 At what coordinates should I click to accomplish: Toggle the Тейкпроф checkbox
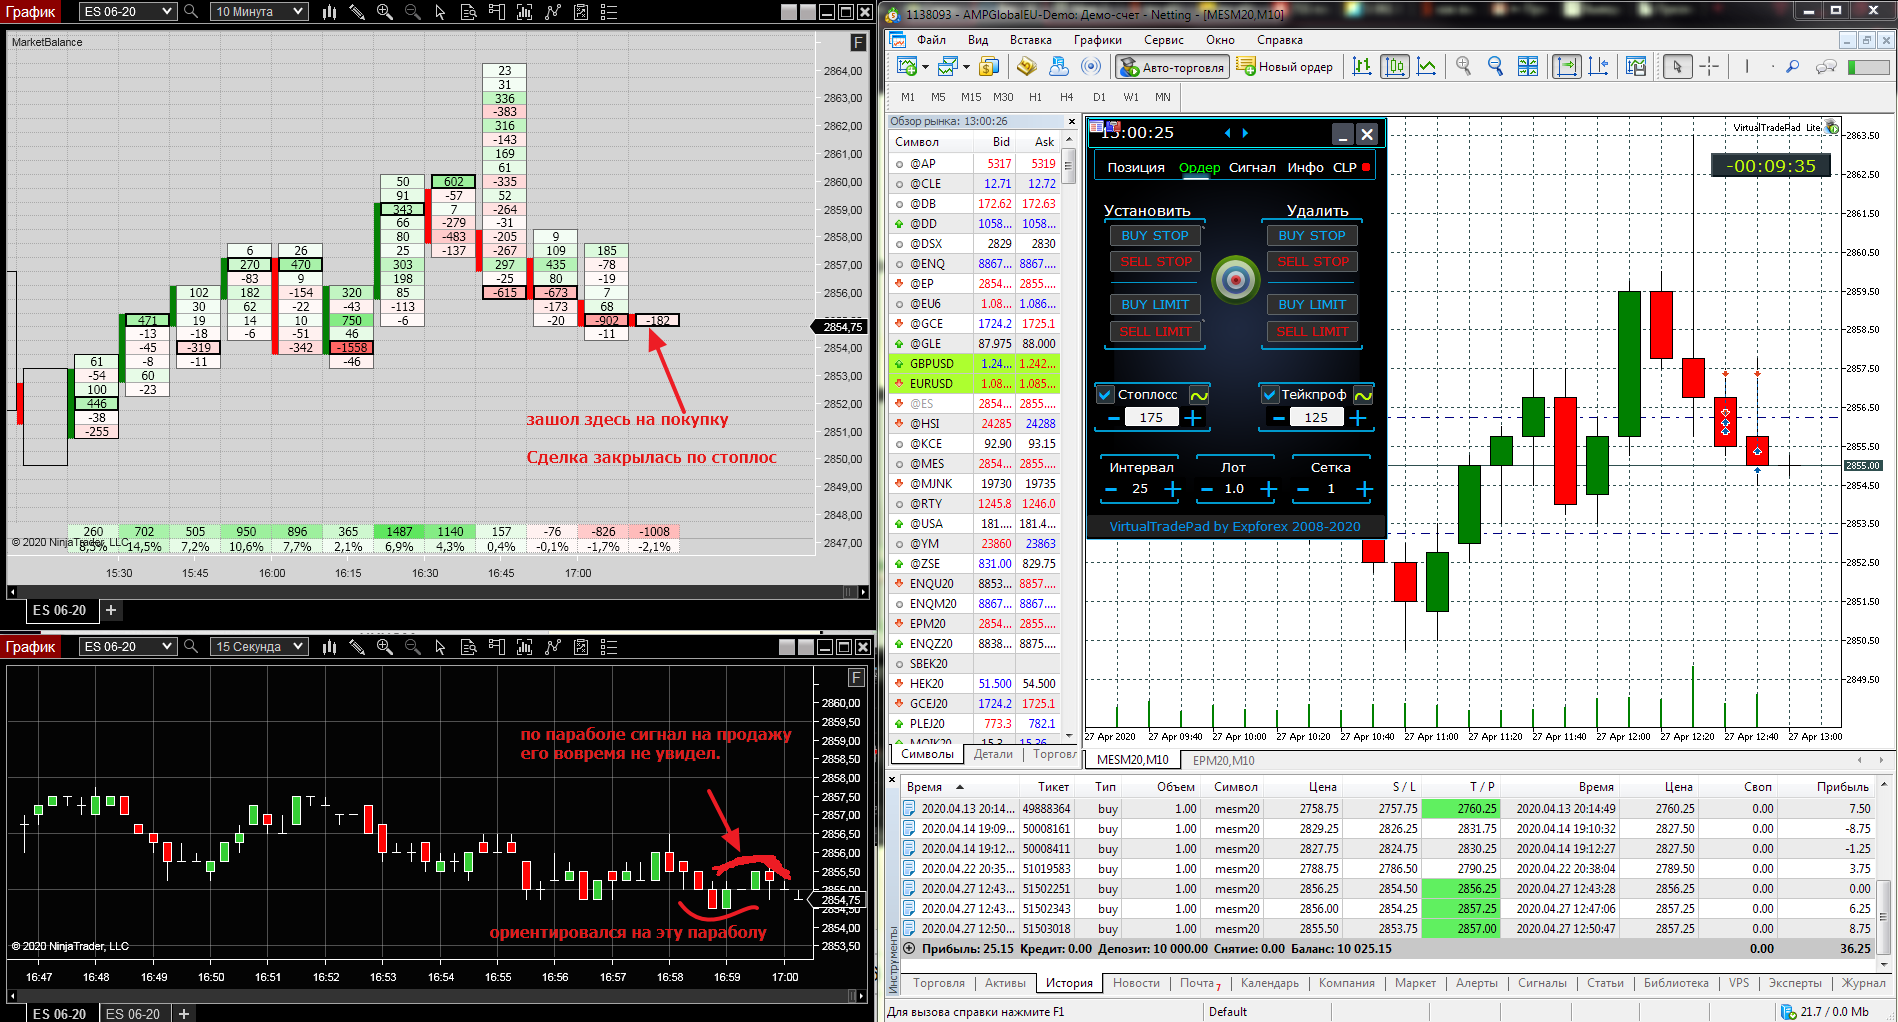tap(1269, 394)
